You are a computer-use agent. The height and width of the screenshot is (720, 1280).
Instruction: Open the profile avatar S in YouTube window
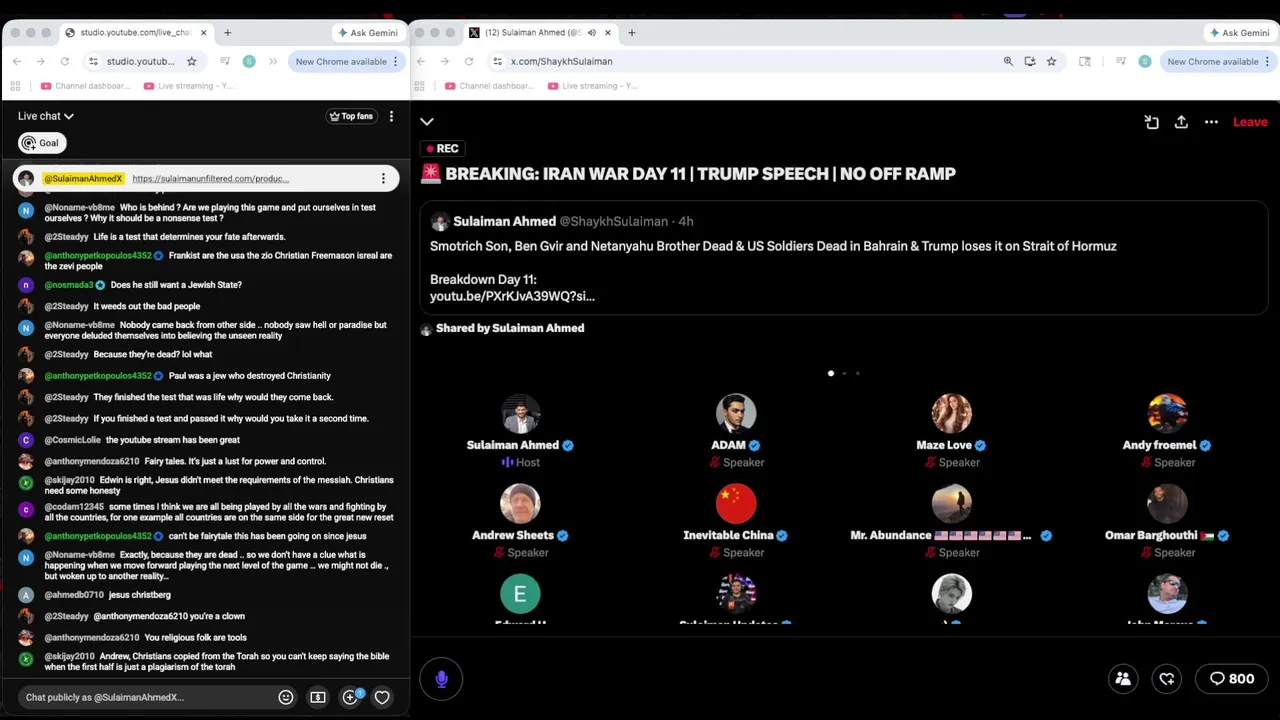tap(249, 61)
